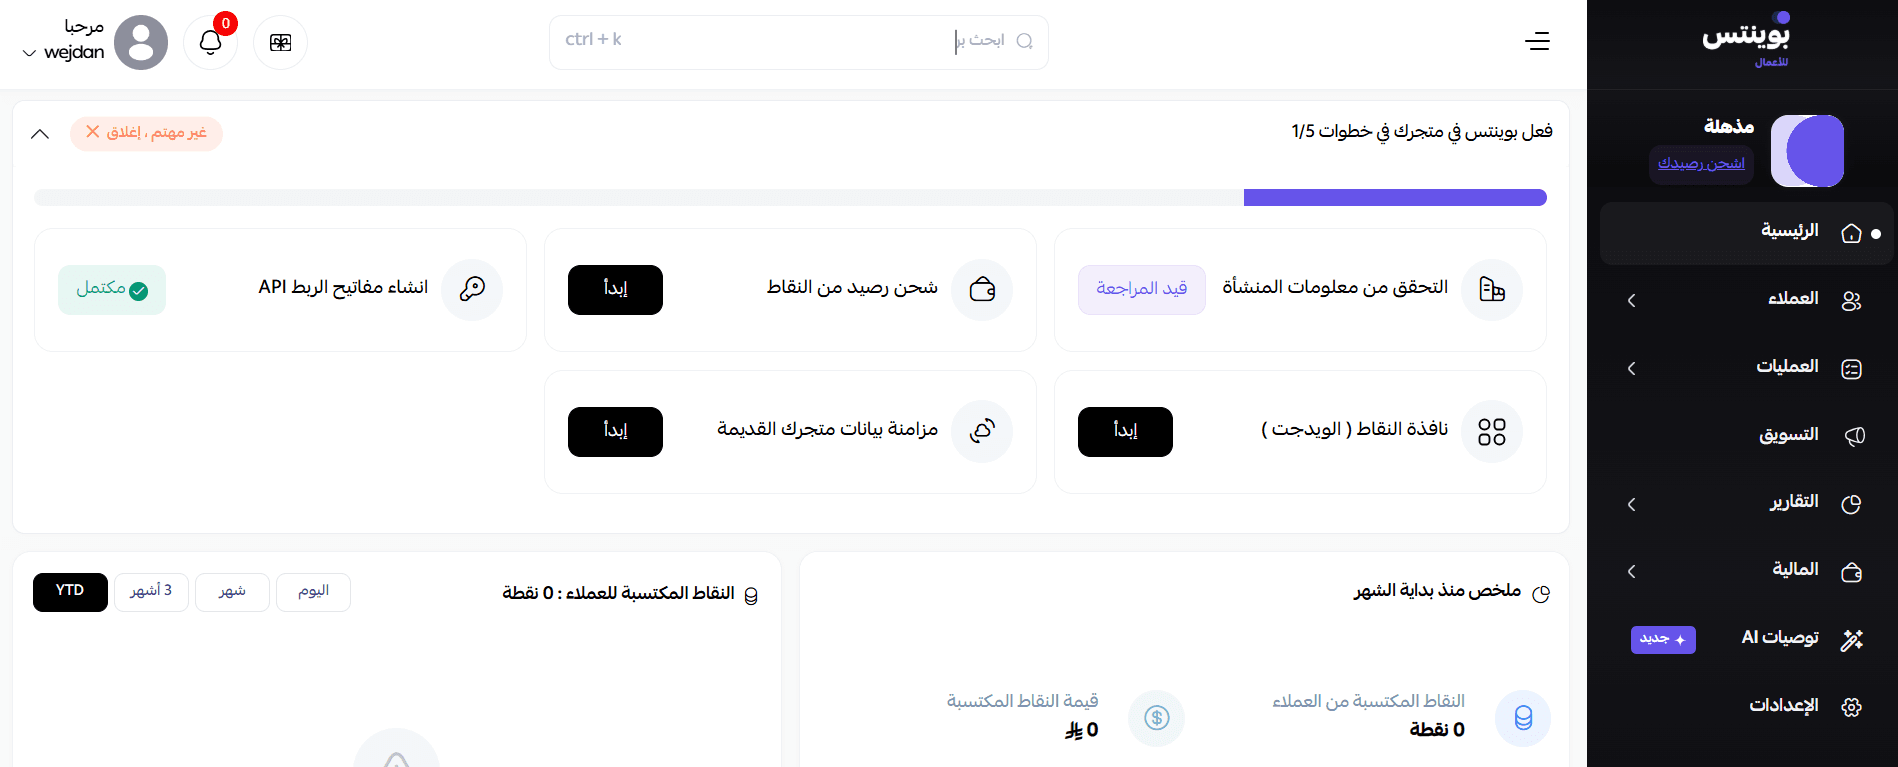Click the onboarding steps progress bar
This screenshot has width=1898, height=767.
coord(790,197)
